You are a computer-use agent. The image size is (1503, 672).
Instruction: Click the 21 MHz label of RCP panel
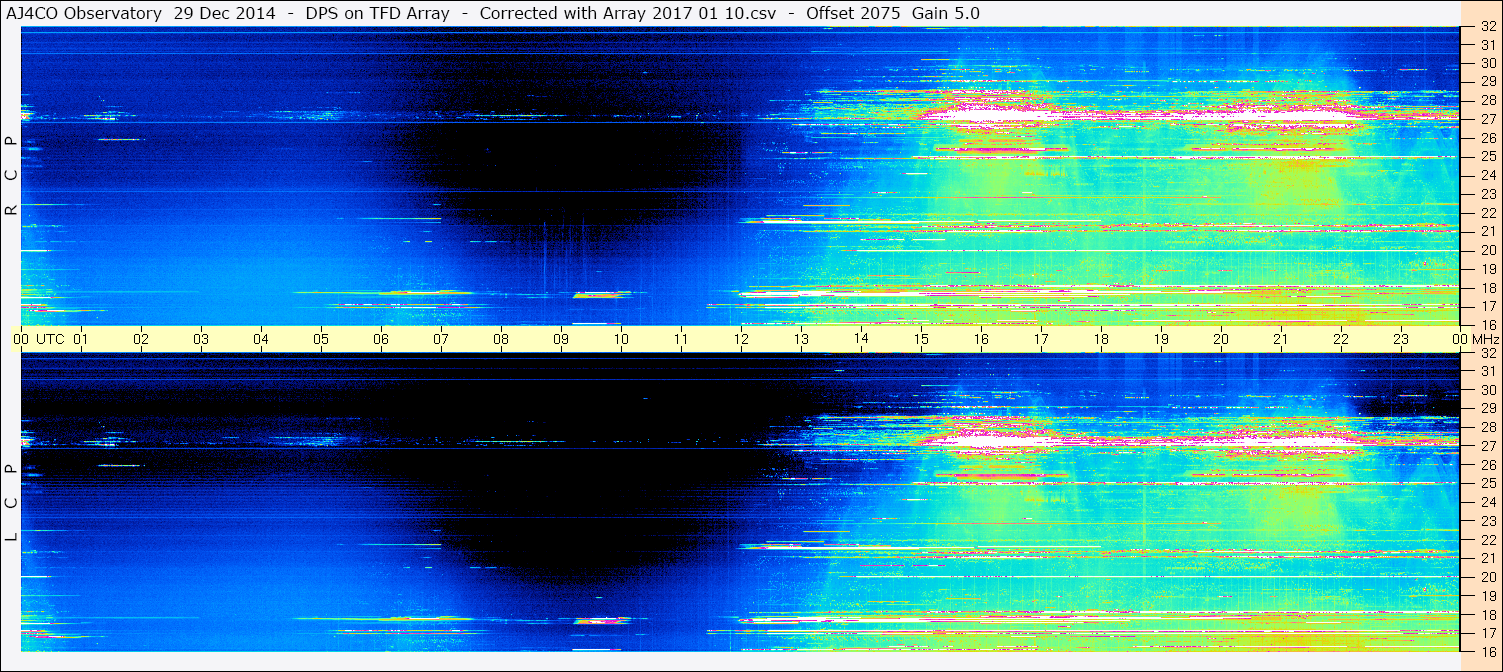point(1487,231)
